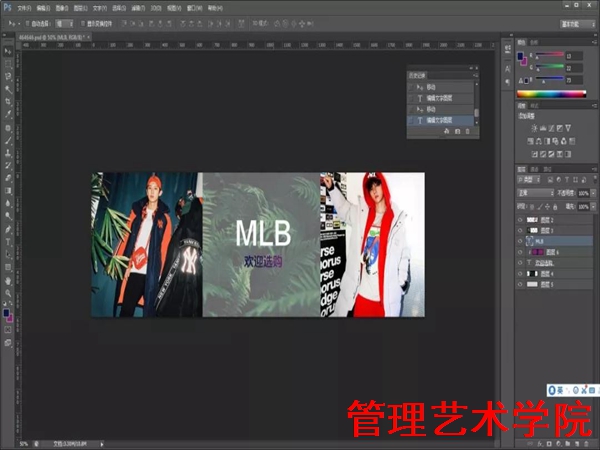The height and width of the screenshot is (450, 600).
Task: Select the Lasso tool
Action: tap(8, 76)
